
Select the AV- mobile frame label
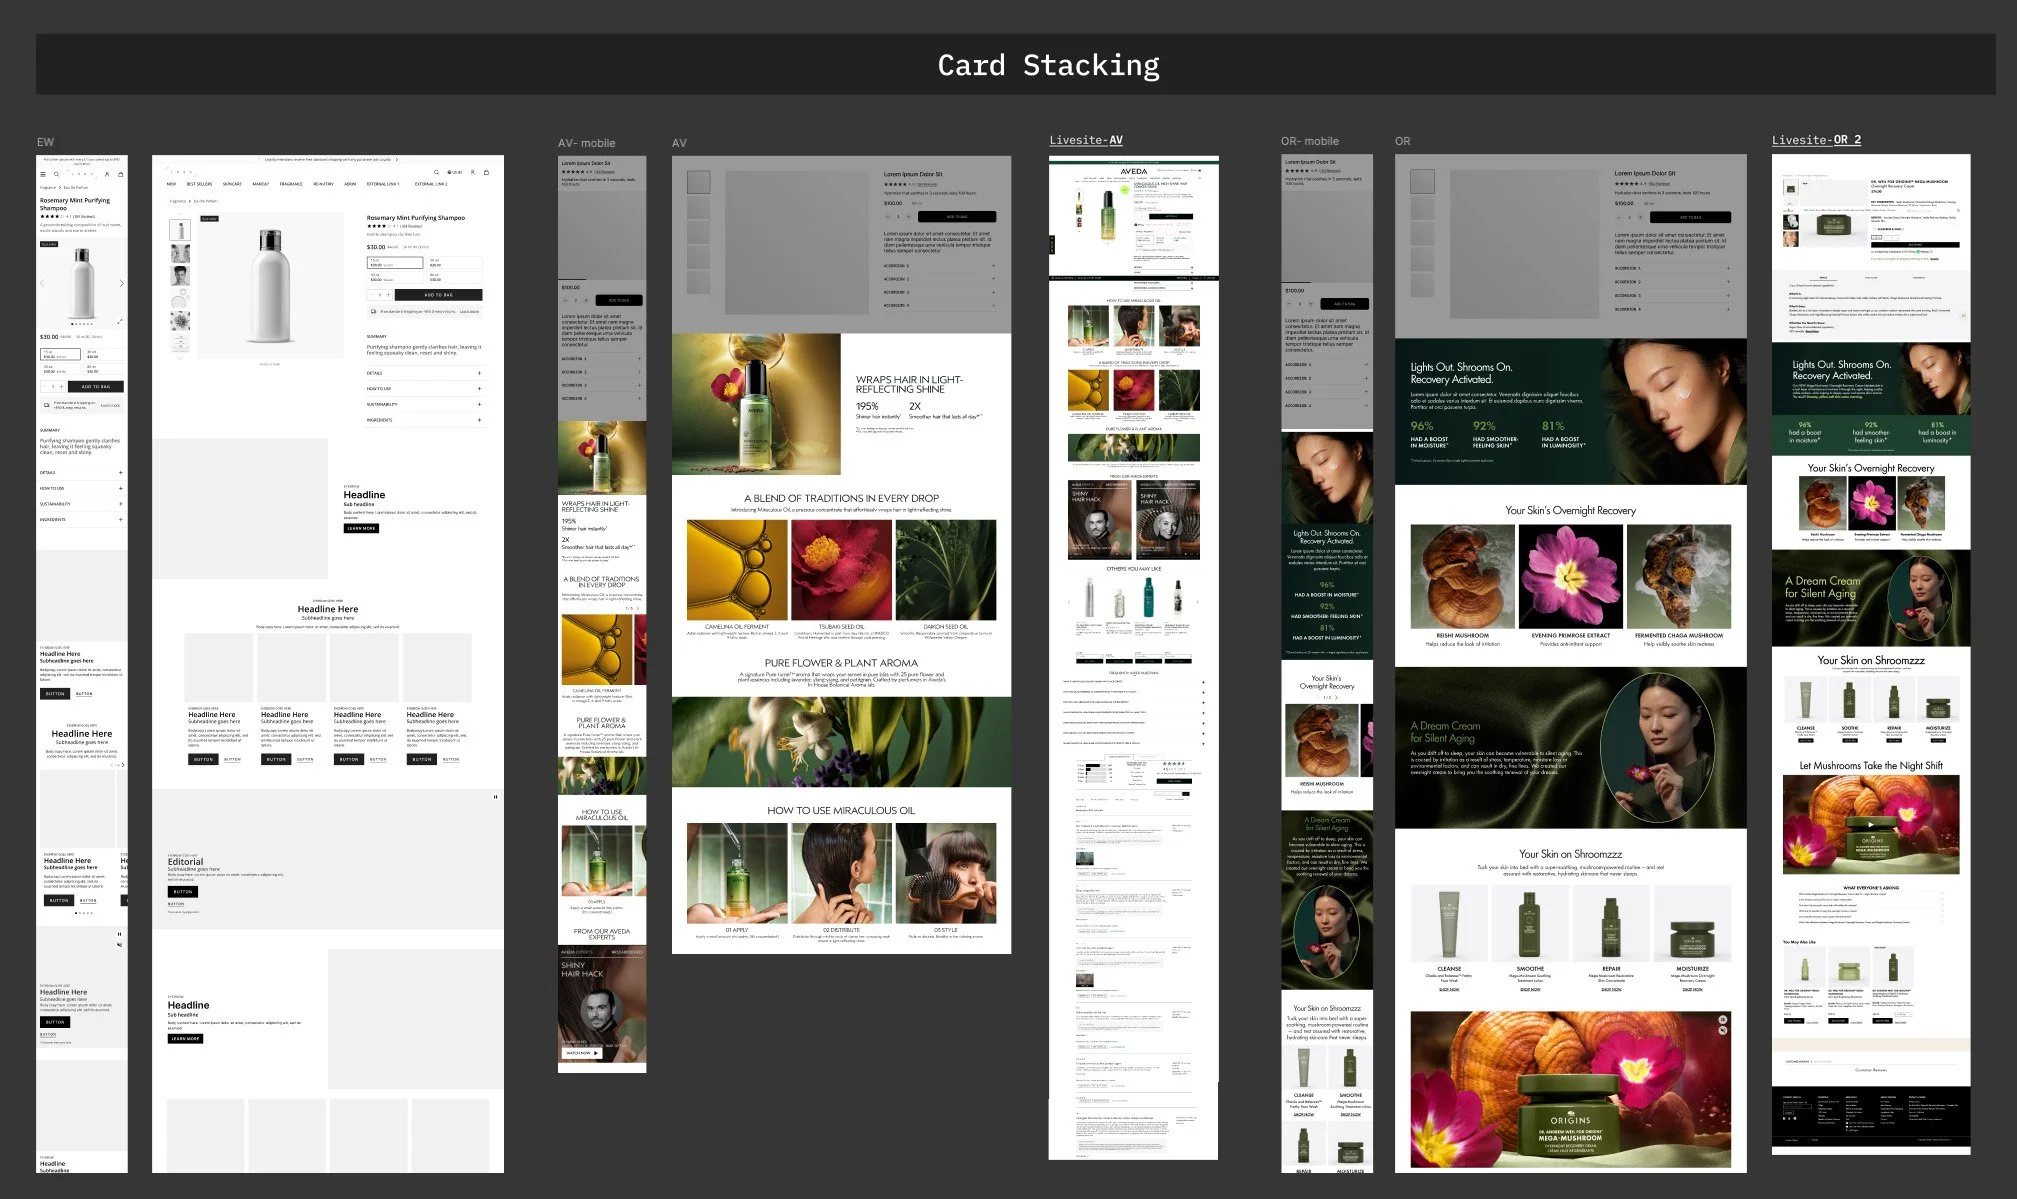[x=586, y=143]
